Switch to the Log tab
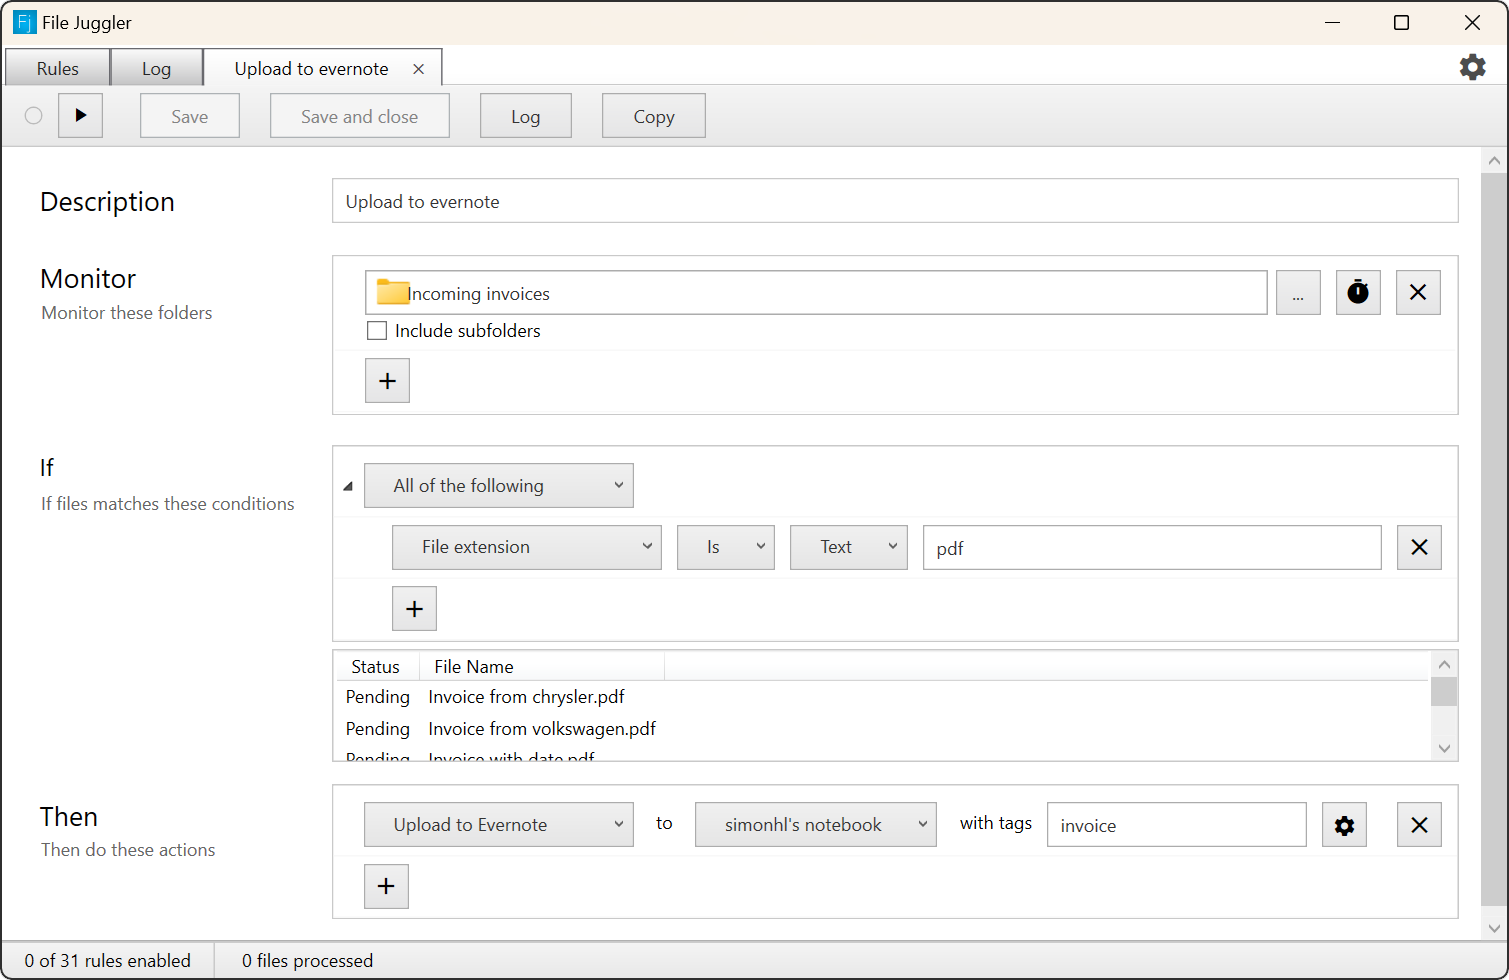Image resolution: width=1509 pixels, height=980 pixels. click(x=156, y=68)
